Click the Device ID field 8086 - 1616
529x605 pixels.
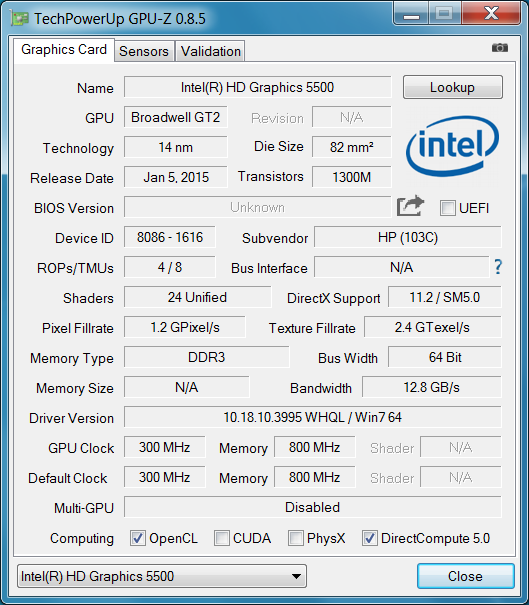point(170,237)
